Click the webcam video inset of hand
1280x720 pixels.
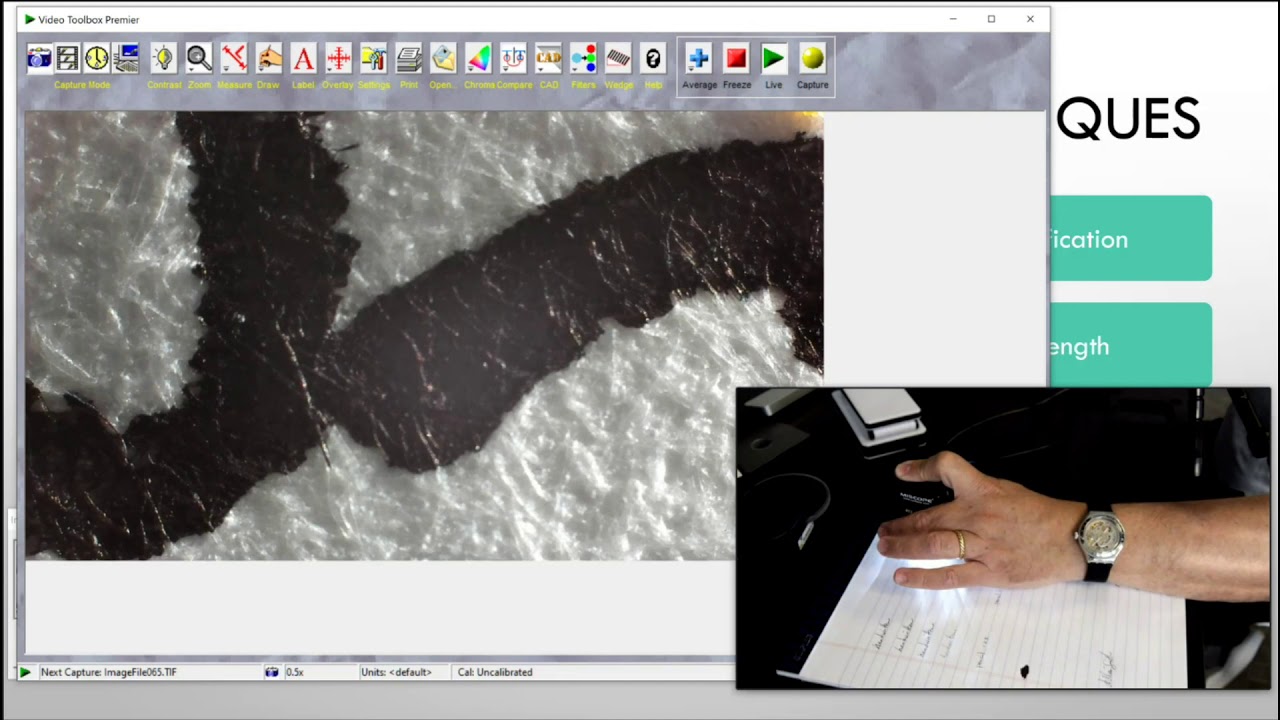click(x=1003, y=538)
